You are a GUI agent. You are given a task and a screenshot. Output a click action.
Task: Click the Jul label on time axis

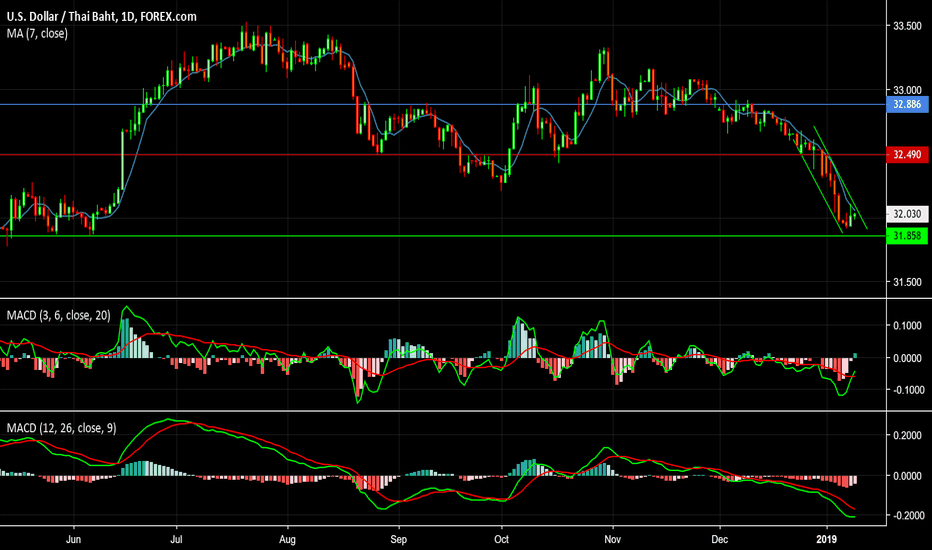tap(176, 539)
